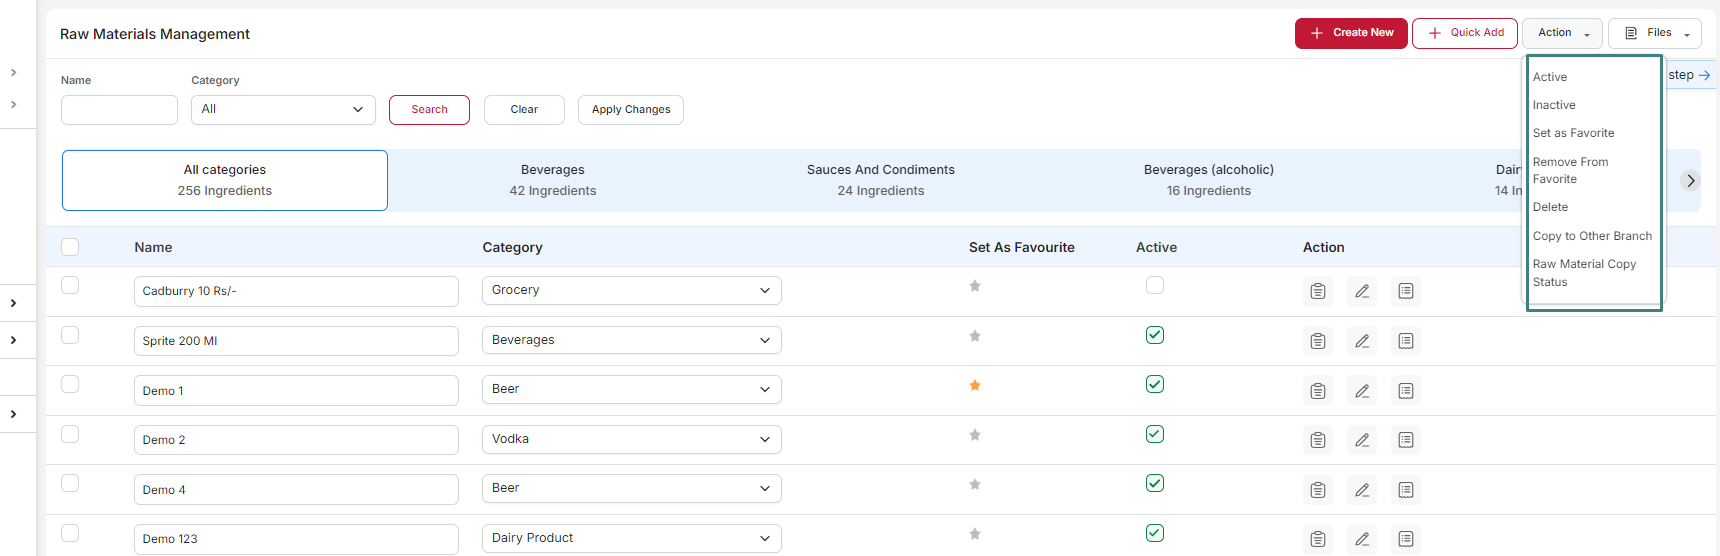Expand the Files dropdown button
The width and height of the screenshot is (1720, 556).
pyautogui.click(x=1655, y=33)
